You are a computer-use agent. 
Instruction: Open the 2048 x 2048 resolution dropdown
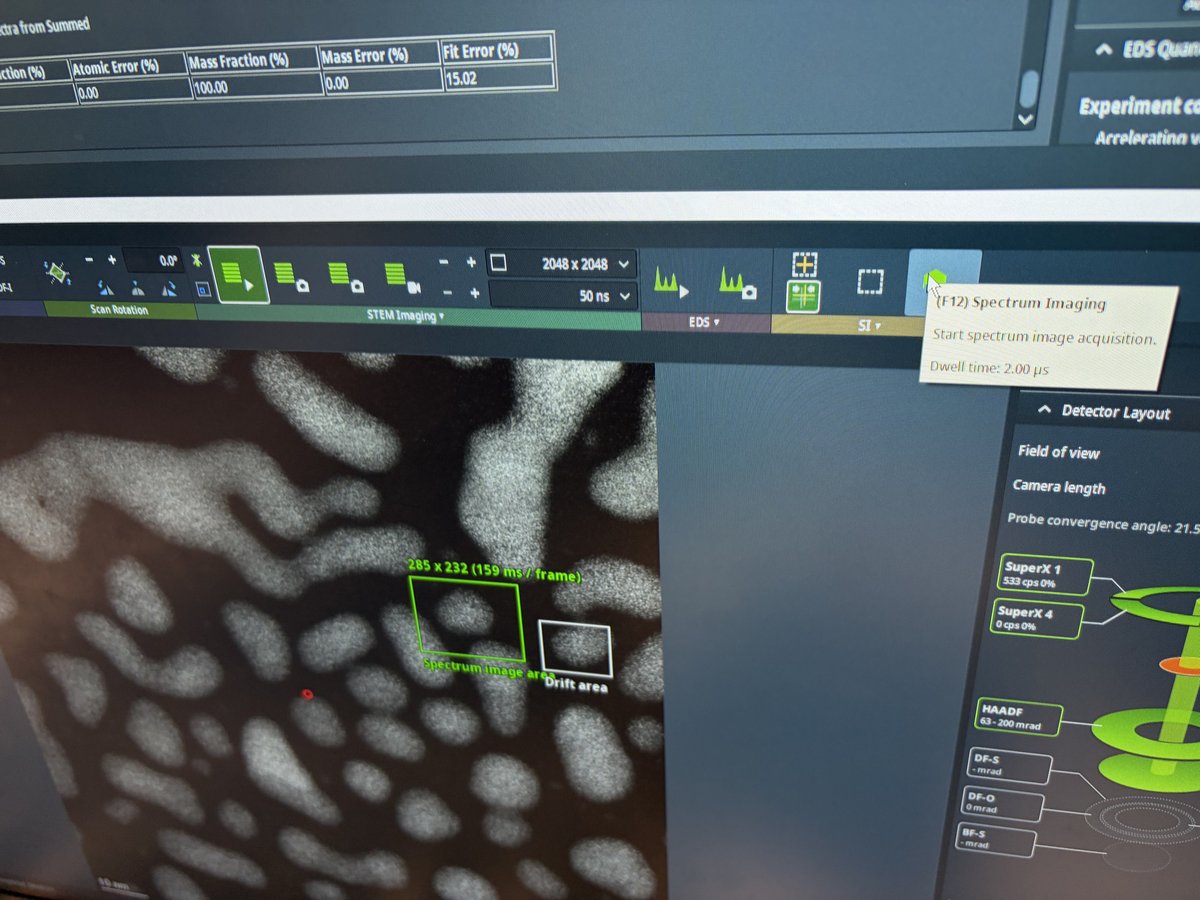tap(625, 265)
